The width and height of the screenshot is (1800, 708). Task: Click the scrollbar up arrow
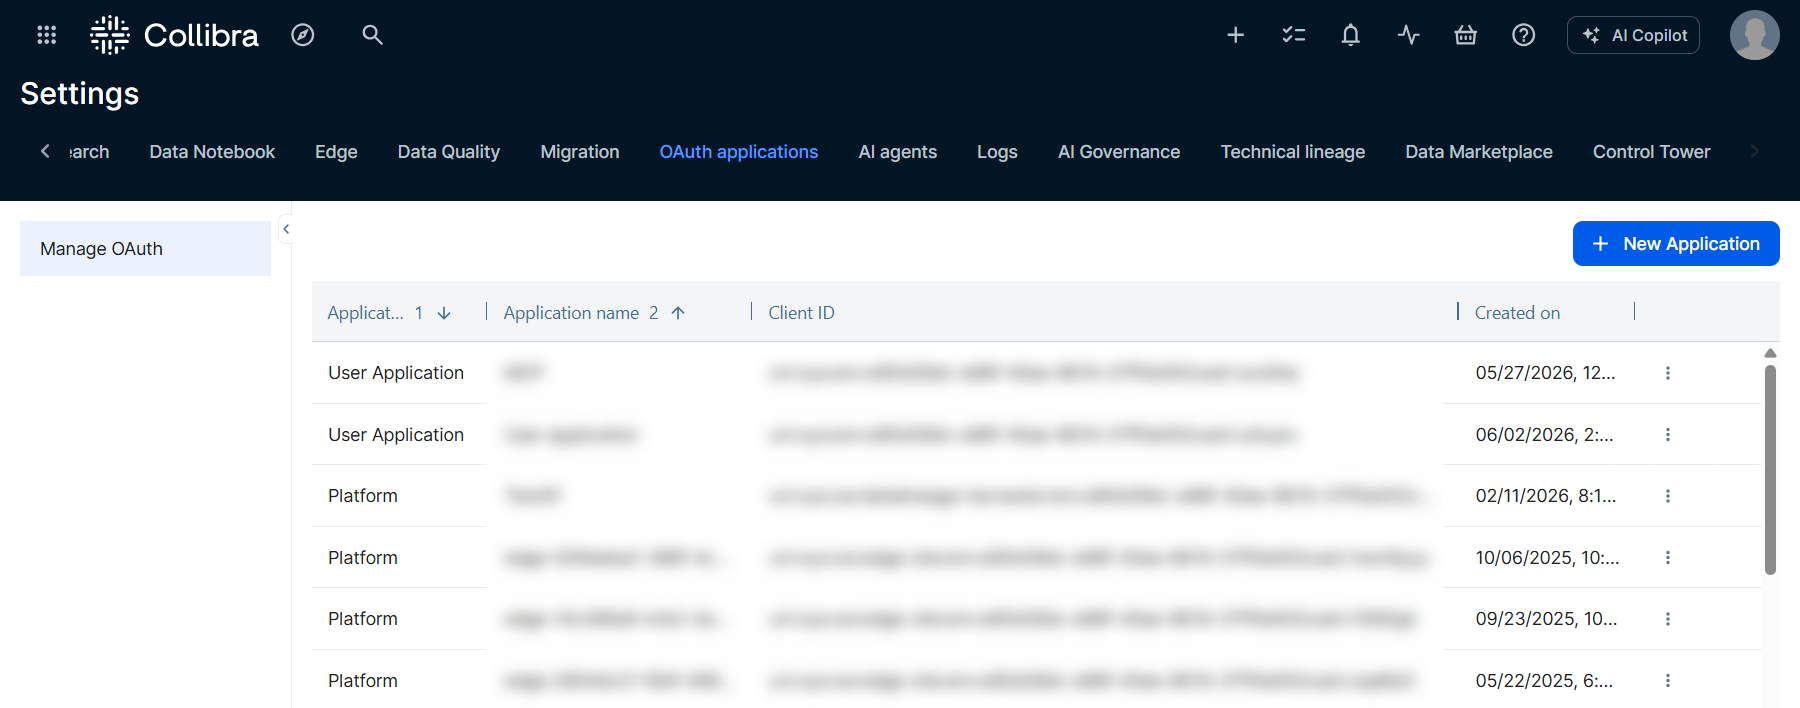[1770, 353]
